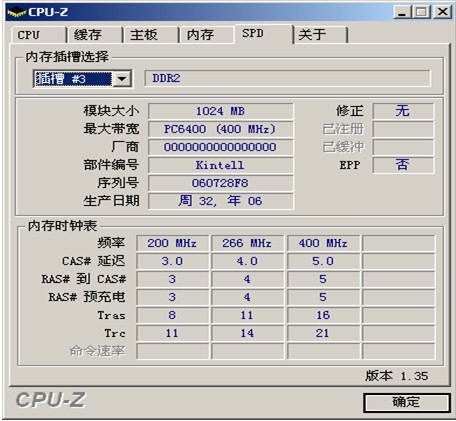Viewport: 456px width, 421px height.
Task: Expand the 插槽 #3 slot dropdown arrow
Action: point(122,79)
